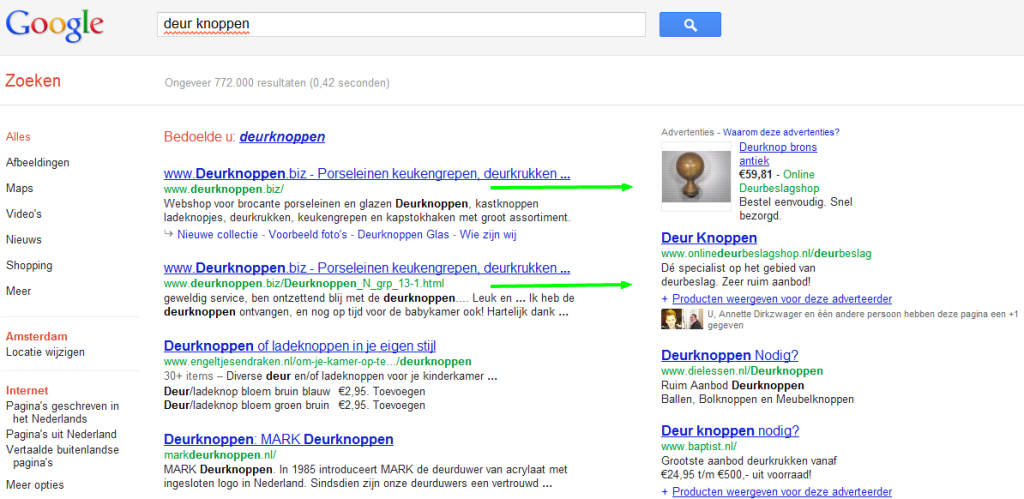Open the Nieuwe collectie sitelink
Image resolution: width=1024 pixels, height=499 pixels.
tap(217, 234)
